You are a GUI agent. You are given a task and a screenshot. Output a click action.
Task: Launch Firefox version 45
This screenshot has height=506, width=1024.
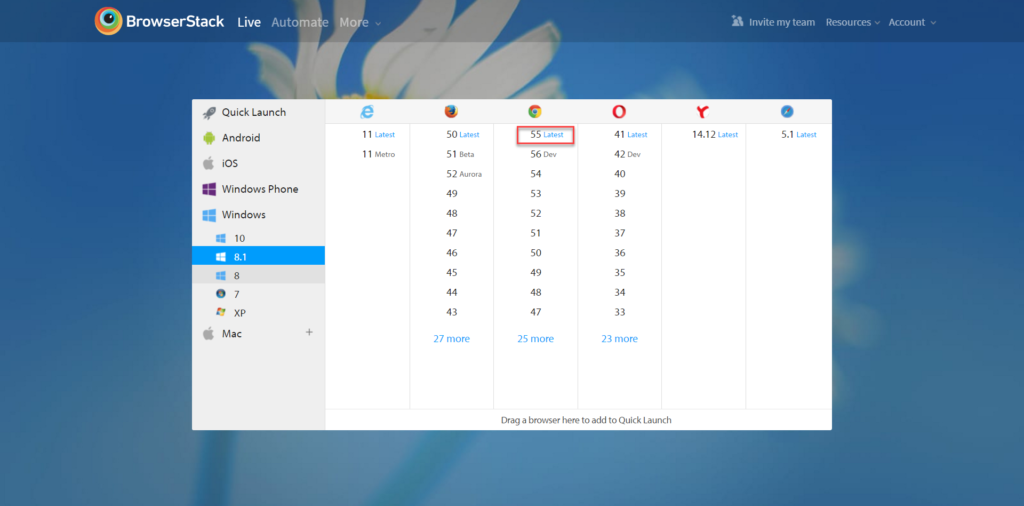[x=451, y=272]
